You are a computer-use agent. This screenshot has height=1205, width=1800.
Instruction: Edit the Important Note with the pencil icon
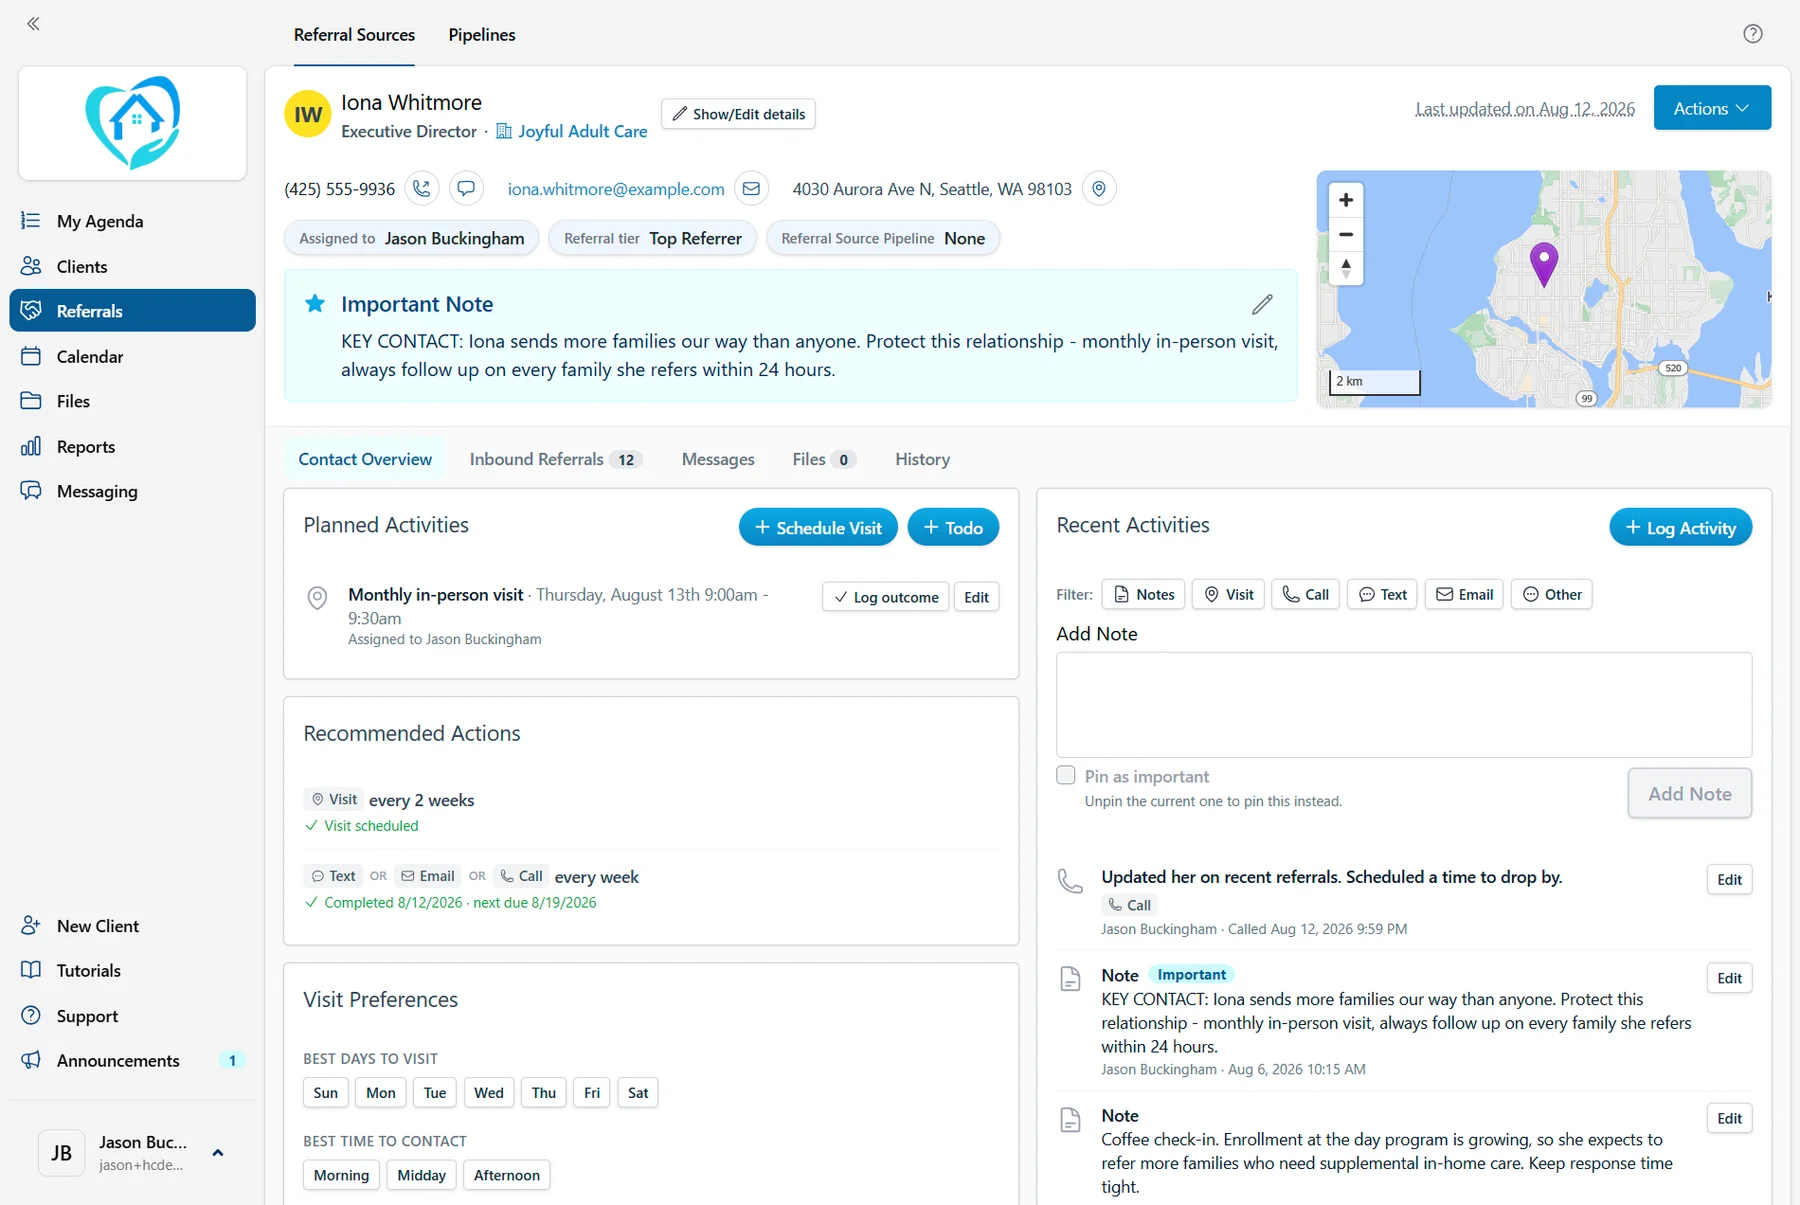(x=1262, y=304)
